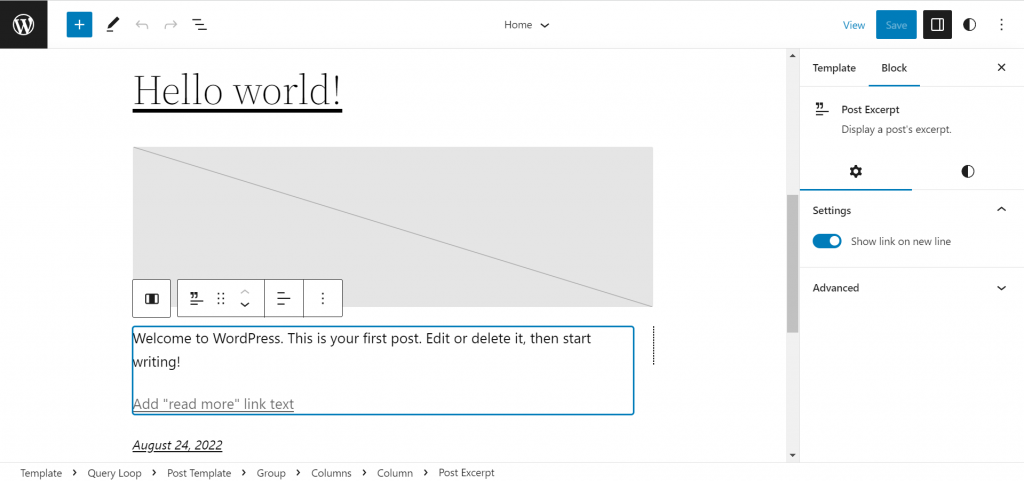Move block down with the down chevron
This screenshot has height=481, width=1024.
point(244,305)
